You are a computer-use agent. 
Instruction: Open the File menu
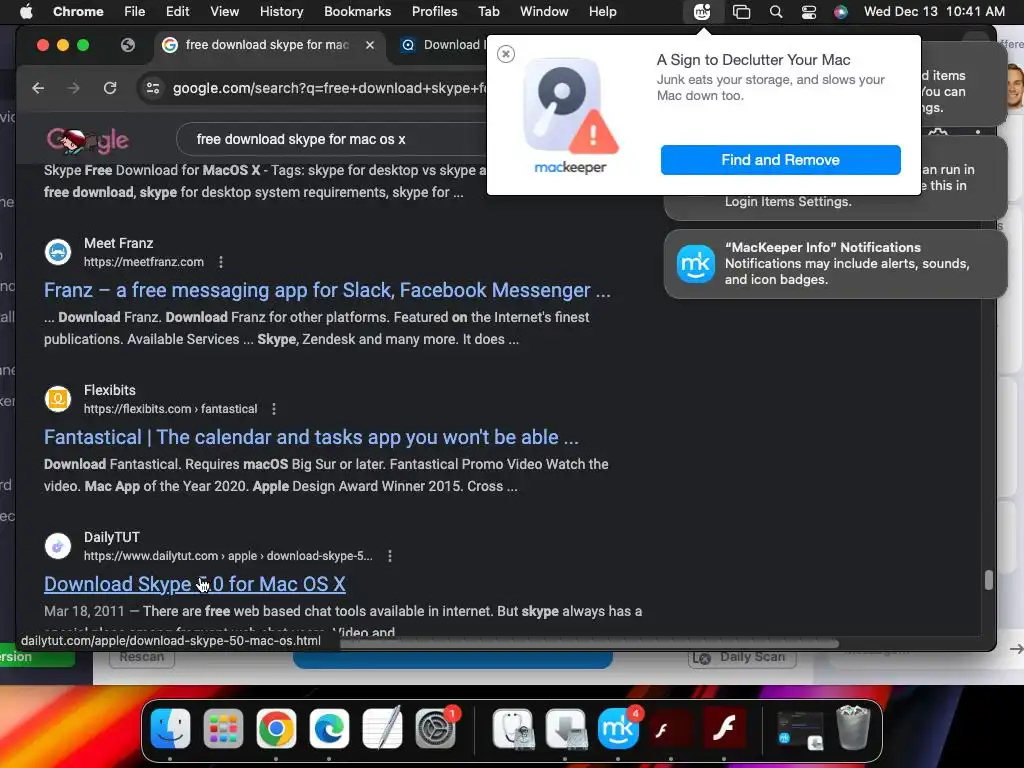click(135, 11)
